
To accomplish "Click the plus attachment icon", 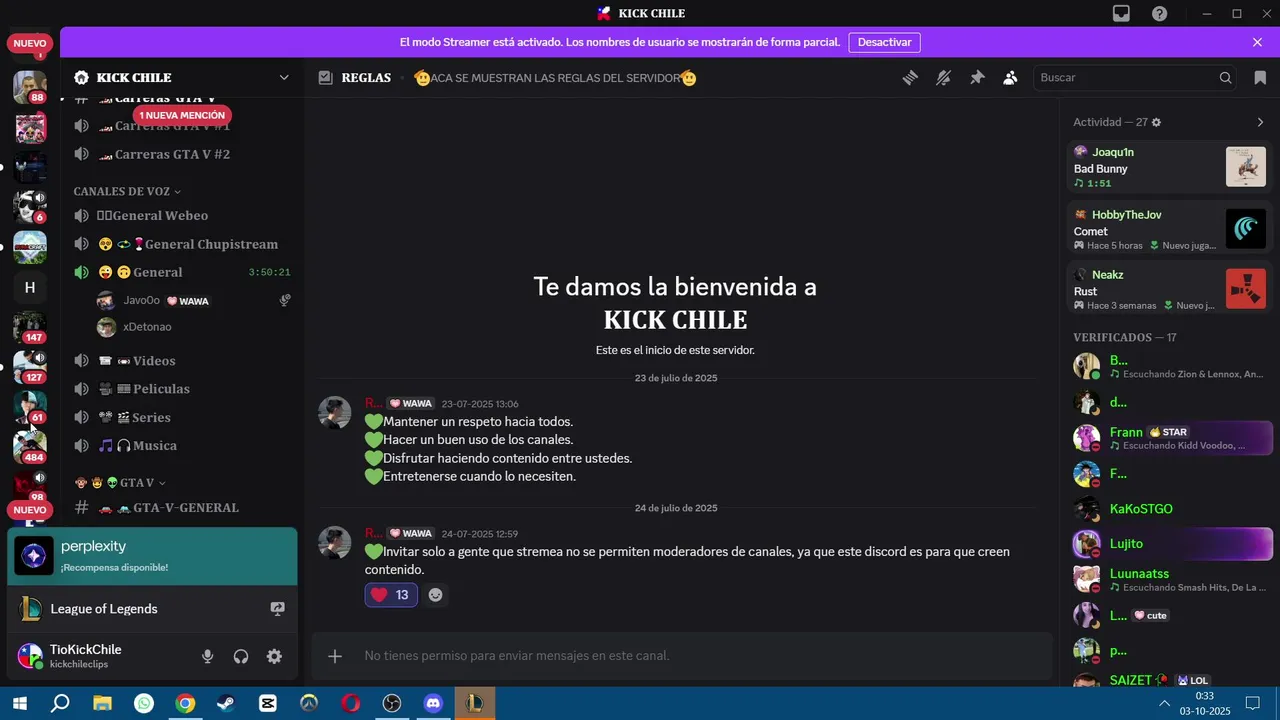I will click(x=335, y=656).
